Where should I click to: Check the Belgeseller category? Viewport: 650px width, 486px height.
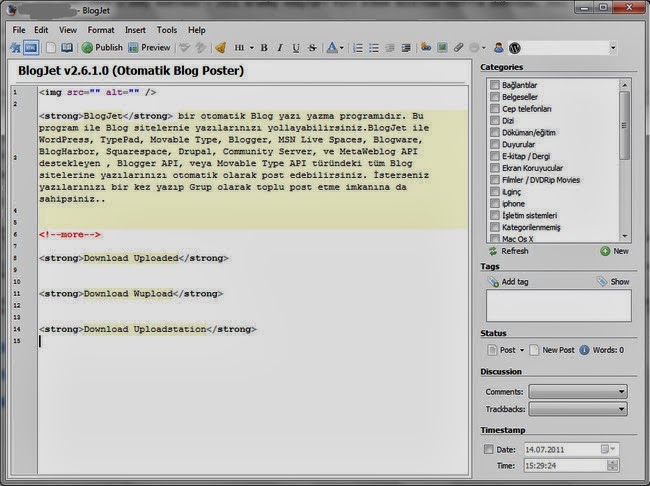tap(495, 97)
